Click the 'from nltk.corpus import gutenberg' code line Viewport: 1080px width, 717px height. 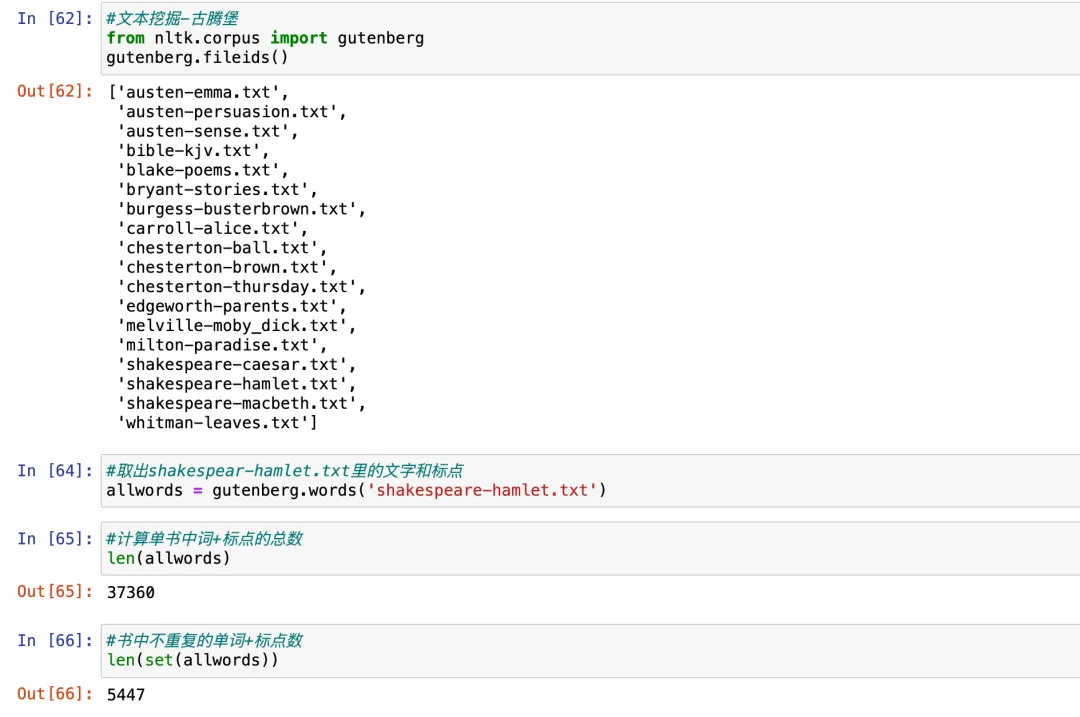click(265, 38)
